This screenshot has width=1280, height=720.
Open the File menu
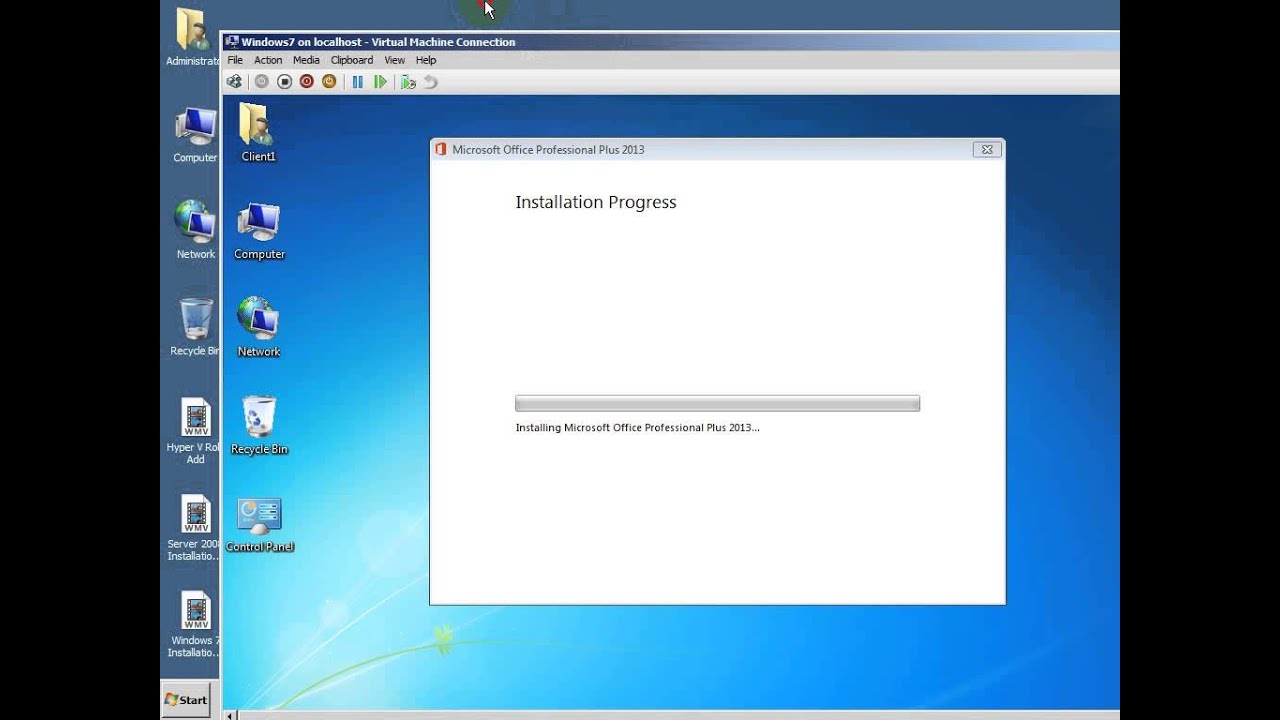[235, 60]
